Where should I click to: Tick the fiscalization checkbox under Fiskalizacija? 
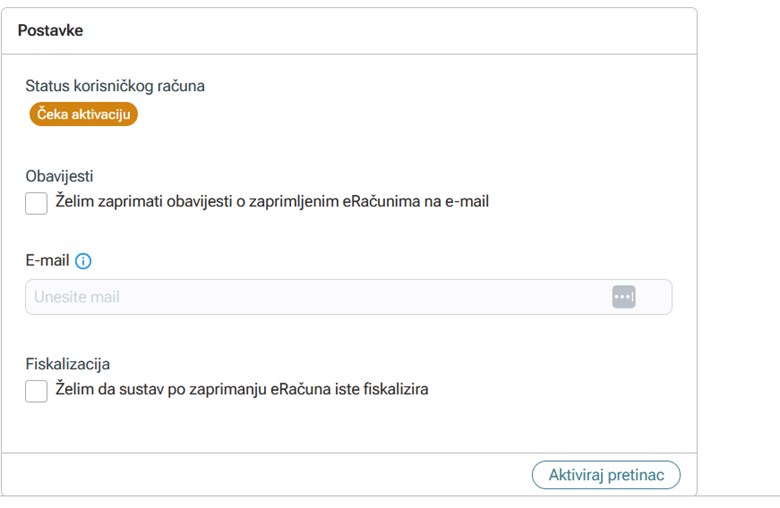(36, 391)
